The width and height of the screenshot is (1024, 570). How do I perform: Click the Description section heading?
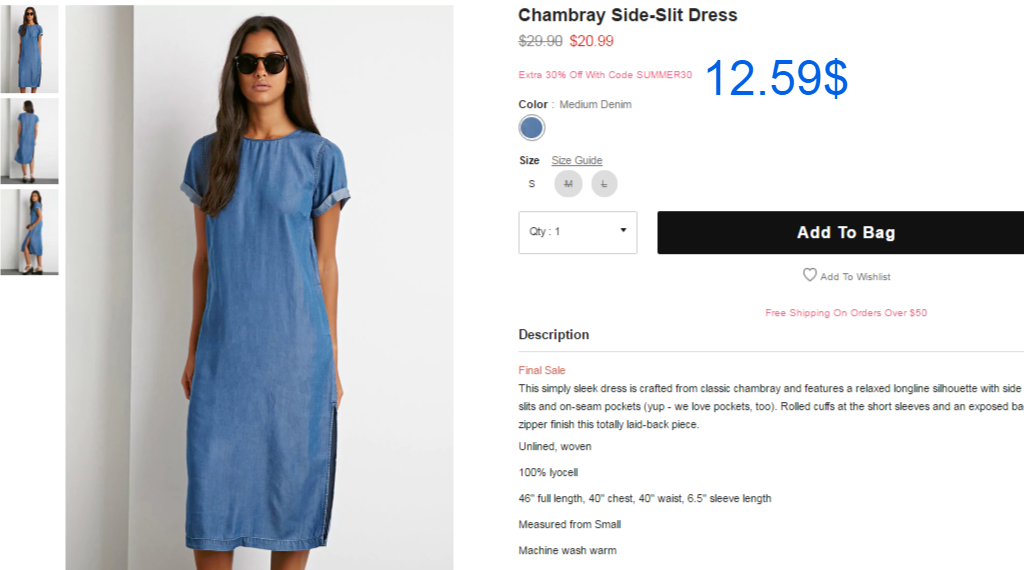[554, 335]
